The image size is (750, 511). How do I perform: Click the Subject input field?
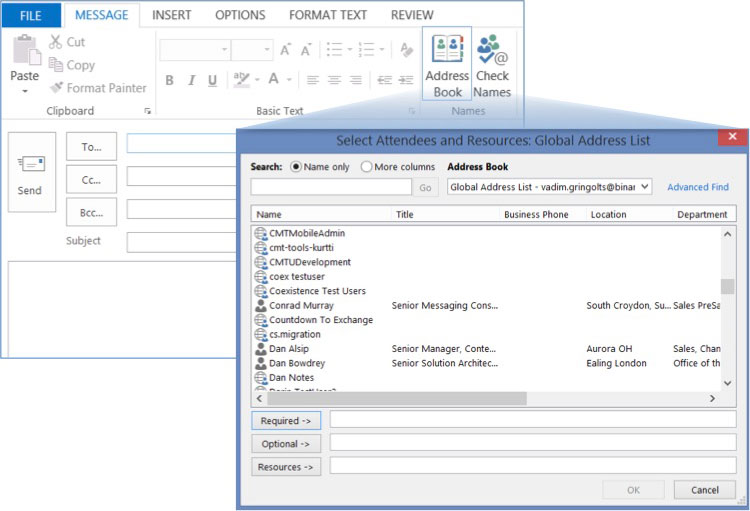[182, 242]
